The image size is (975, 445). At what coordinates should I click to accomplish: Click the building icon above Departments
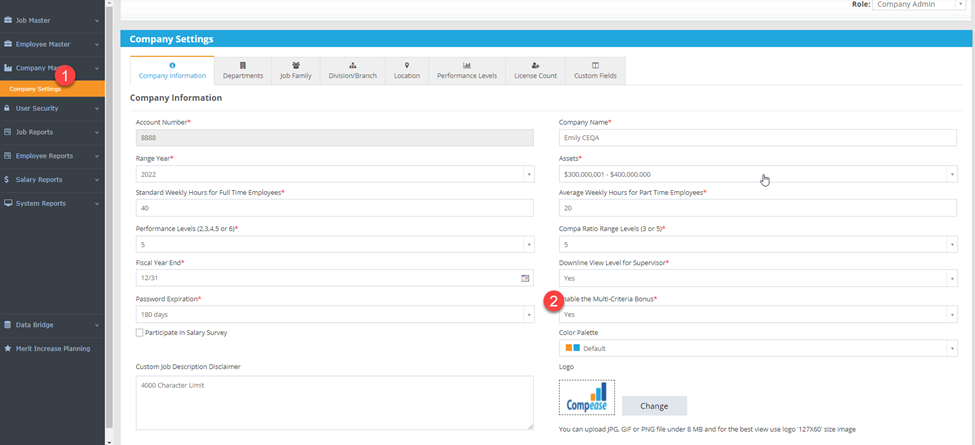(x=243, y=65)
